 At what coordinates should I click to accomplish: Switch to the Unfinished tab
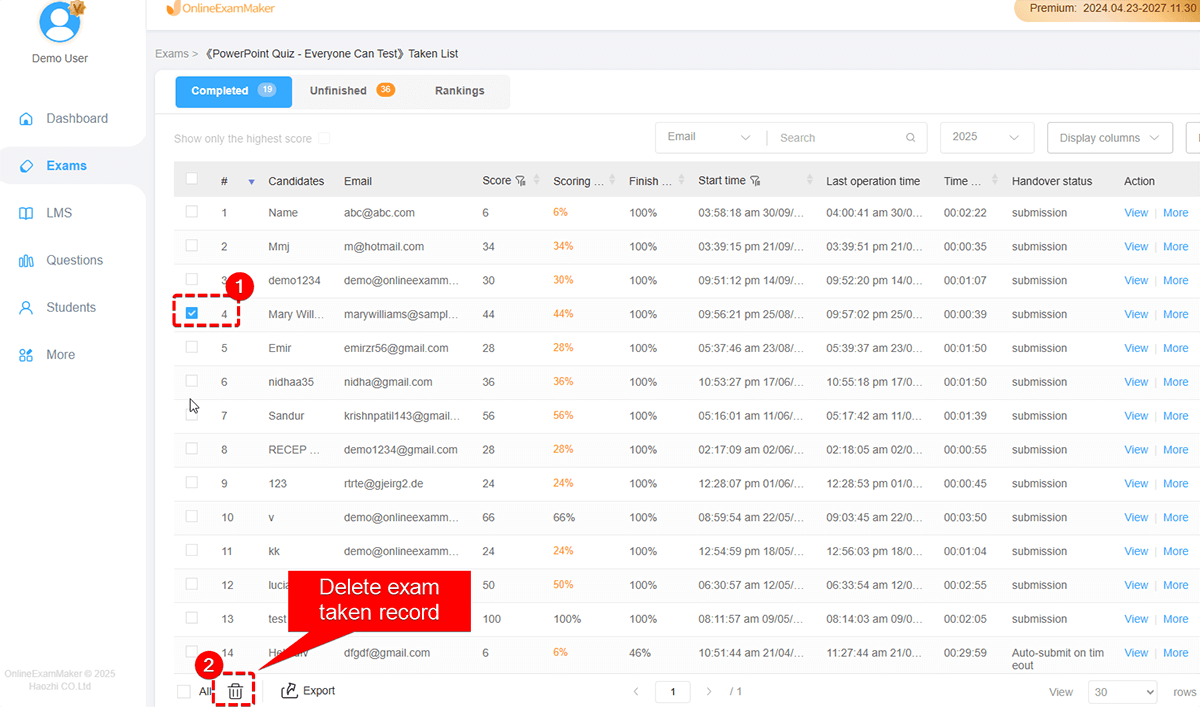(x=351, y=91)
